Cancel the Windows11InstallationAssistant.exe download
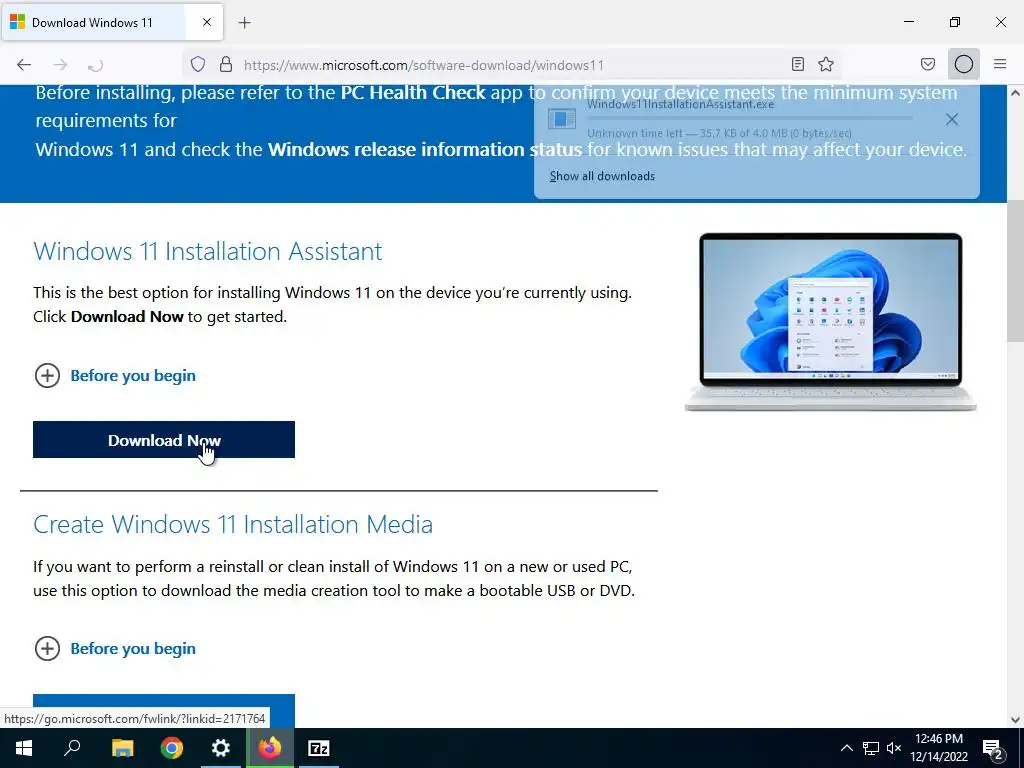1024x768 pixels. tap(952, 119)
